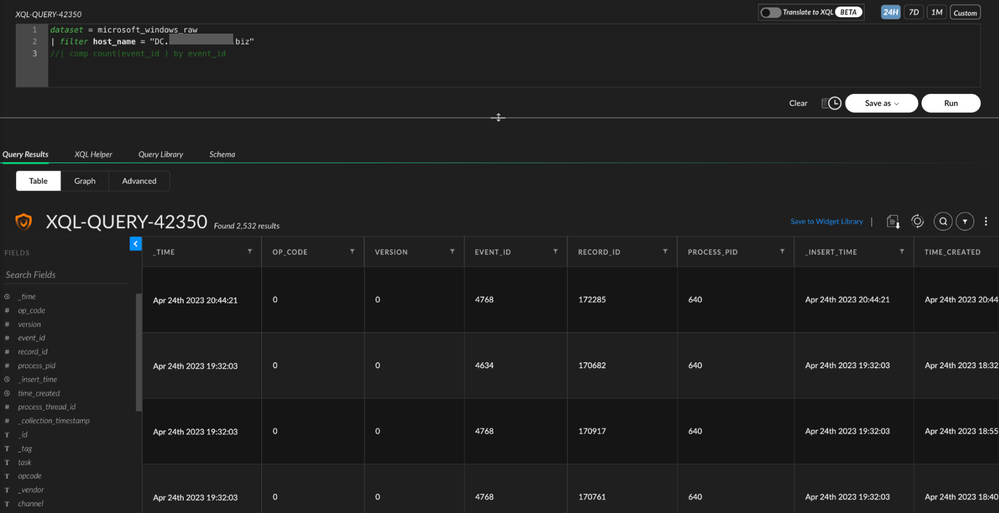
Task: Open the results filter funnel icon
Action: pos(964,222)
